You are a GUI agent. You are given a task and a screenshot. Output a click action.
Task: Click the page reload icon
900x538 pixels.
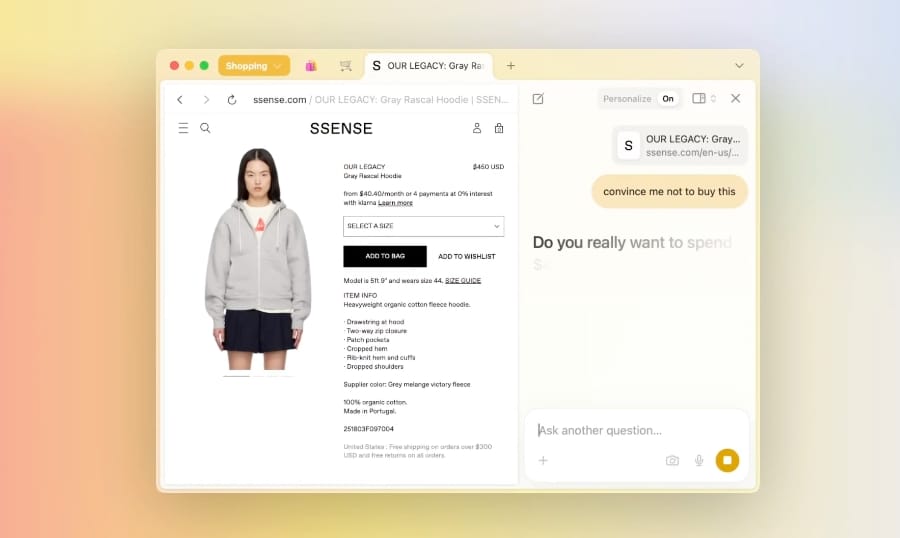[x=232, y=100]
